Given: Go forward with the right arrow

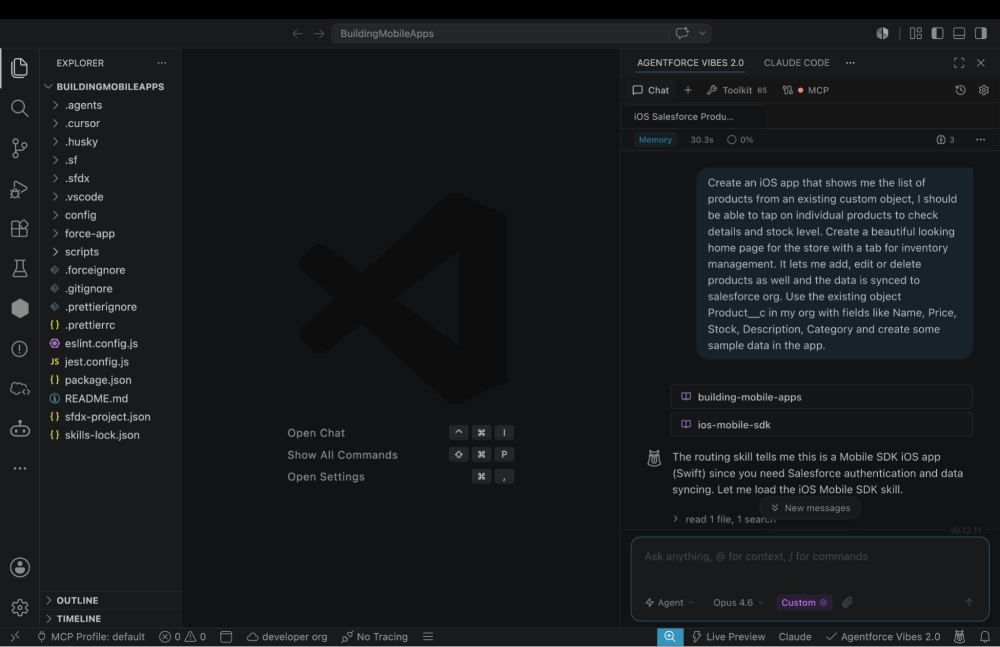Looking at the screenshot, I should click(319, 33).
